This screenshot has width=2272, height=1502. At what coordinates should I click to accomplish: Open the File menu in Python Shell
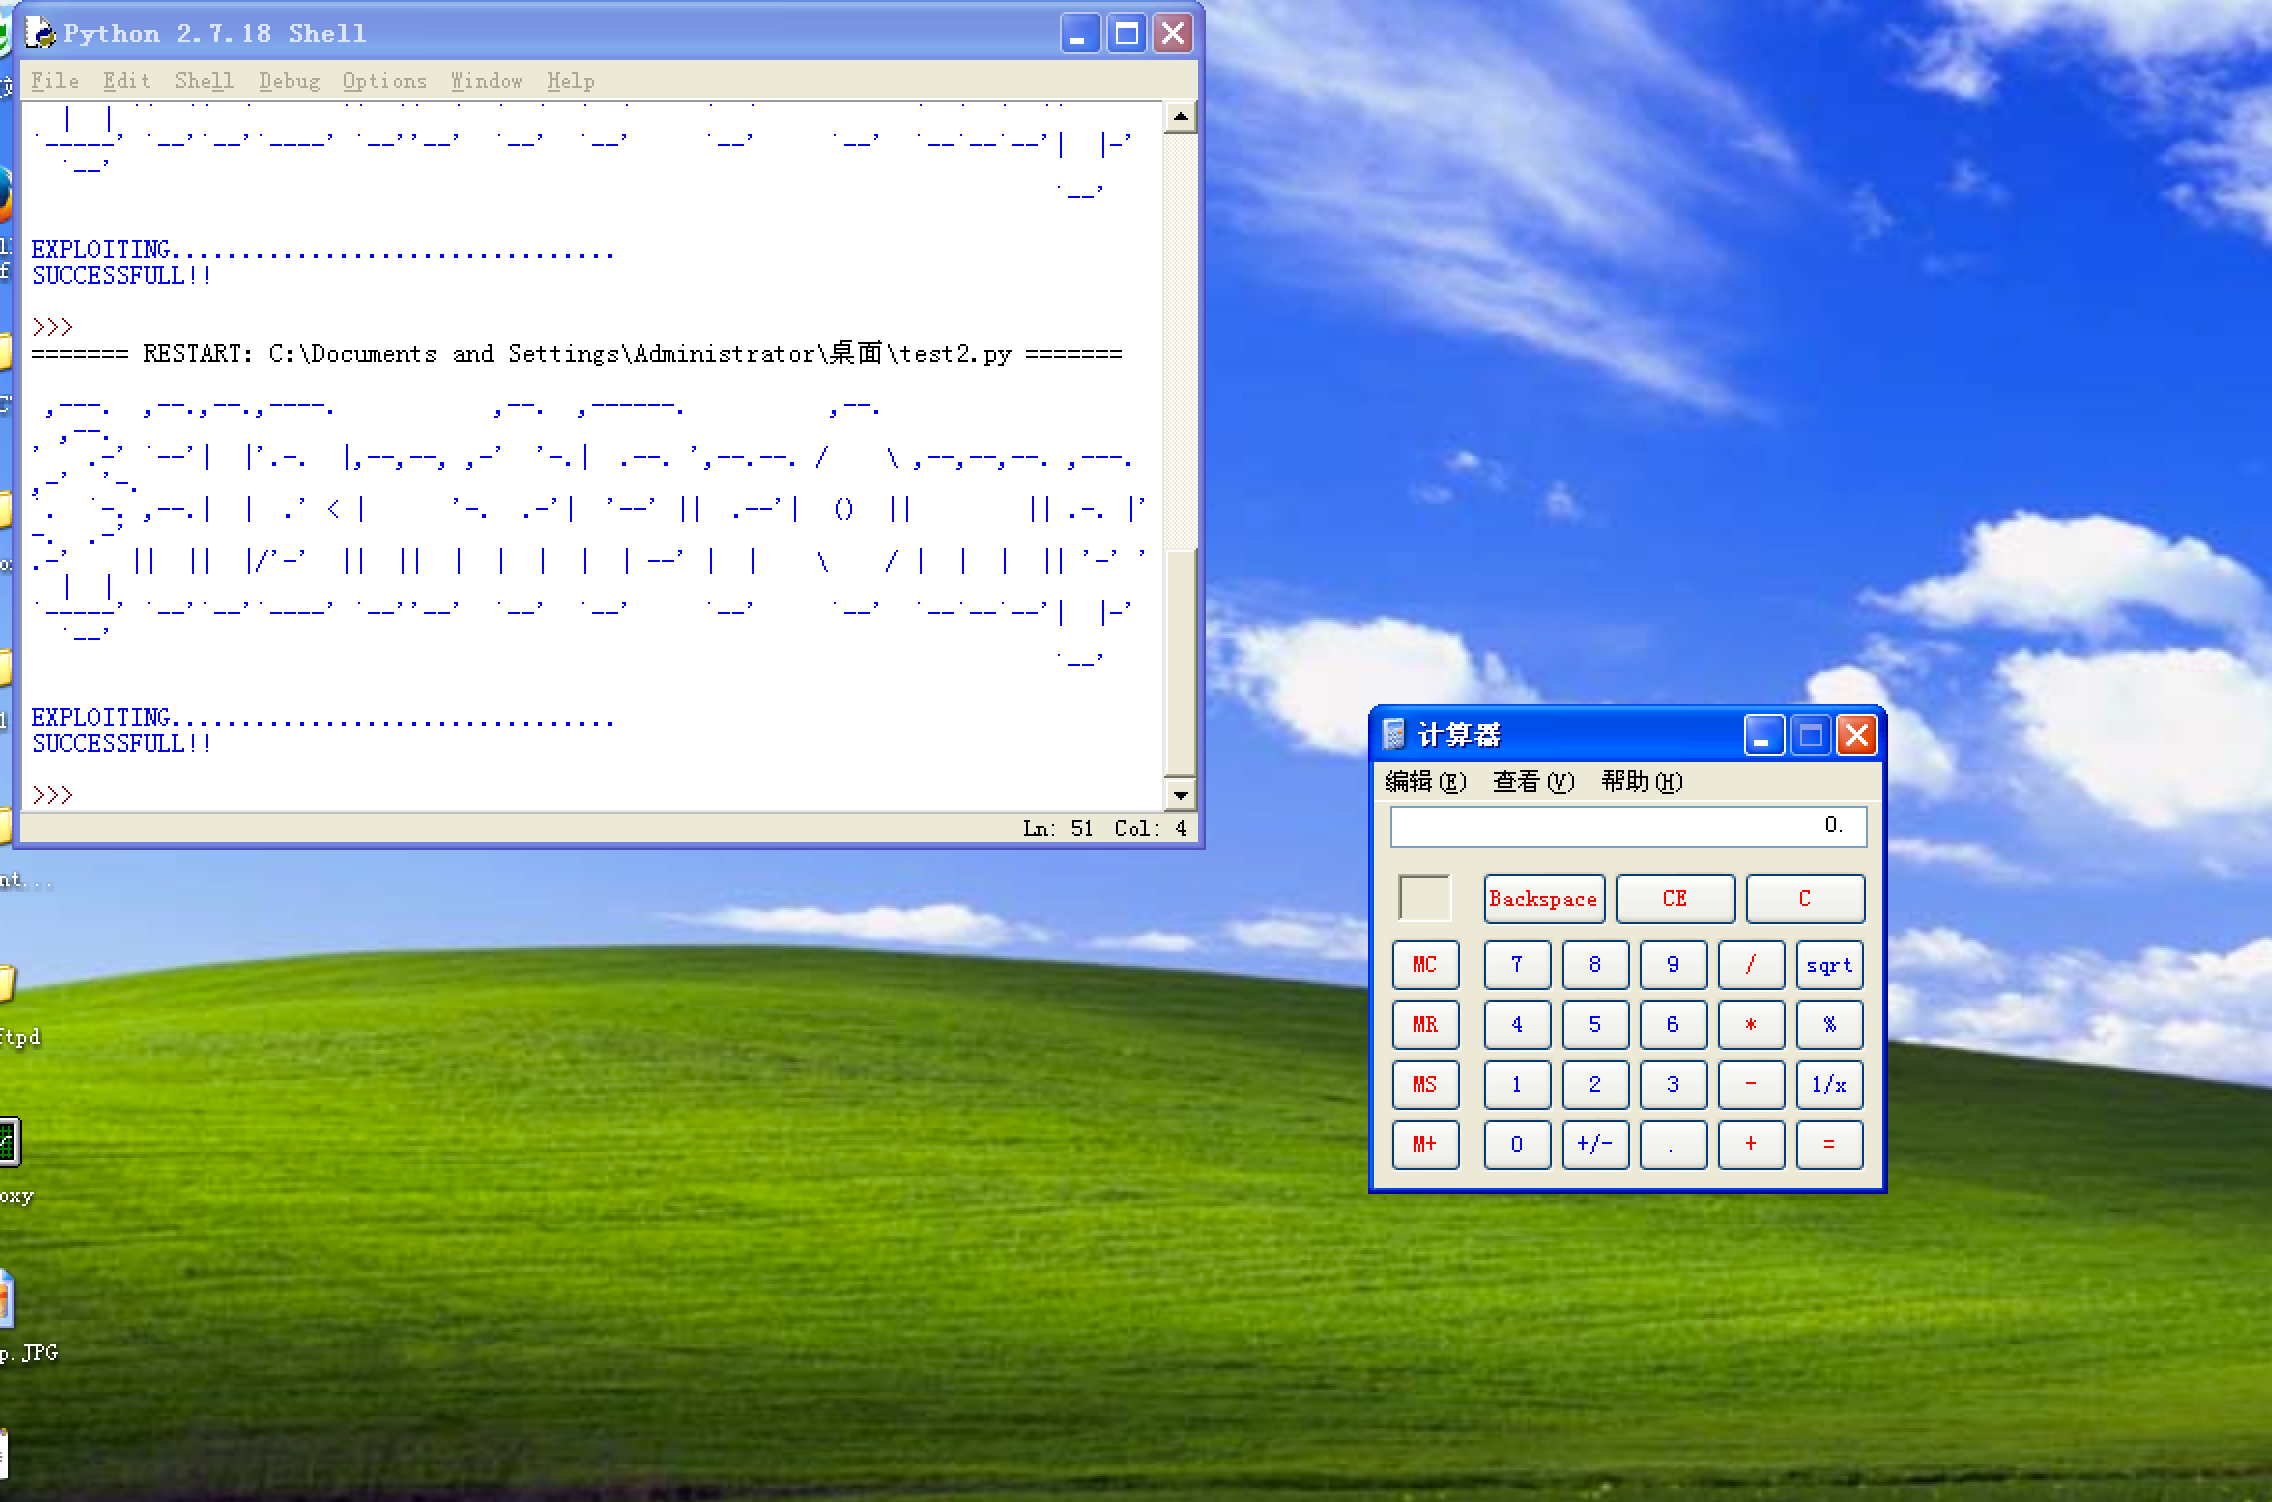(x=55, y=81)
